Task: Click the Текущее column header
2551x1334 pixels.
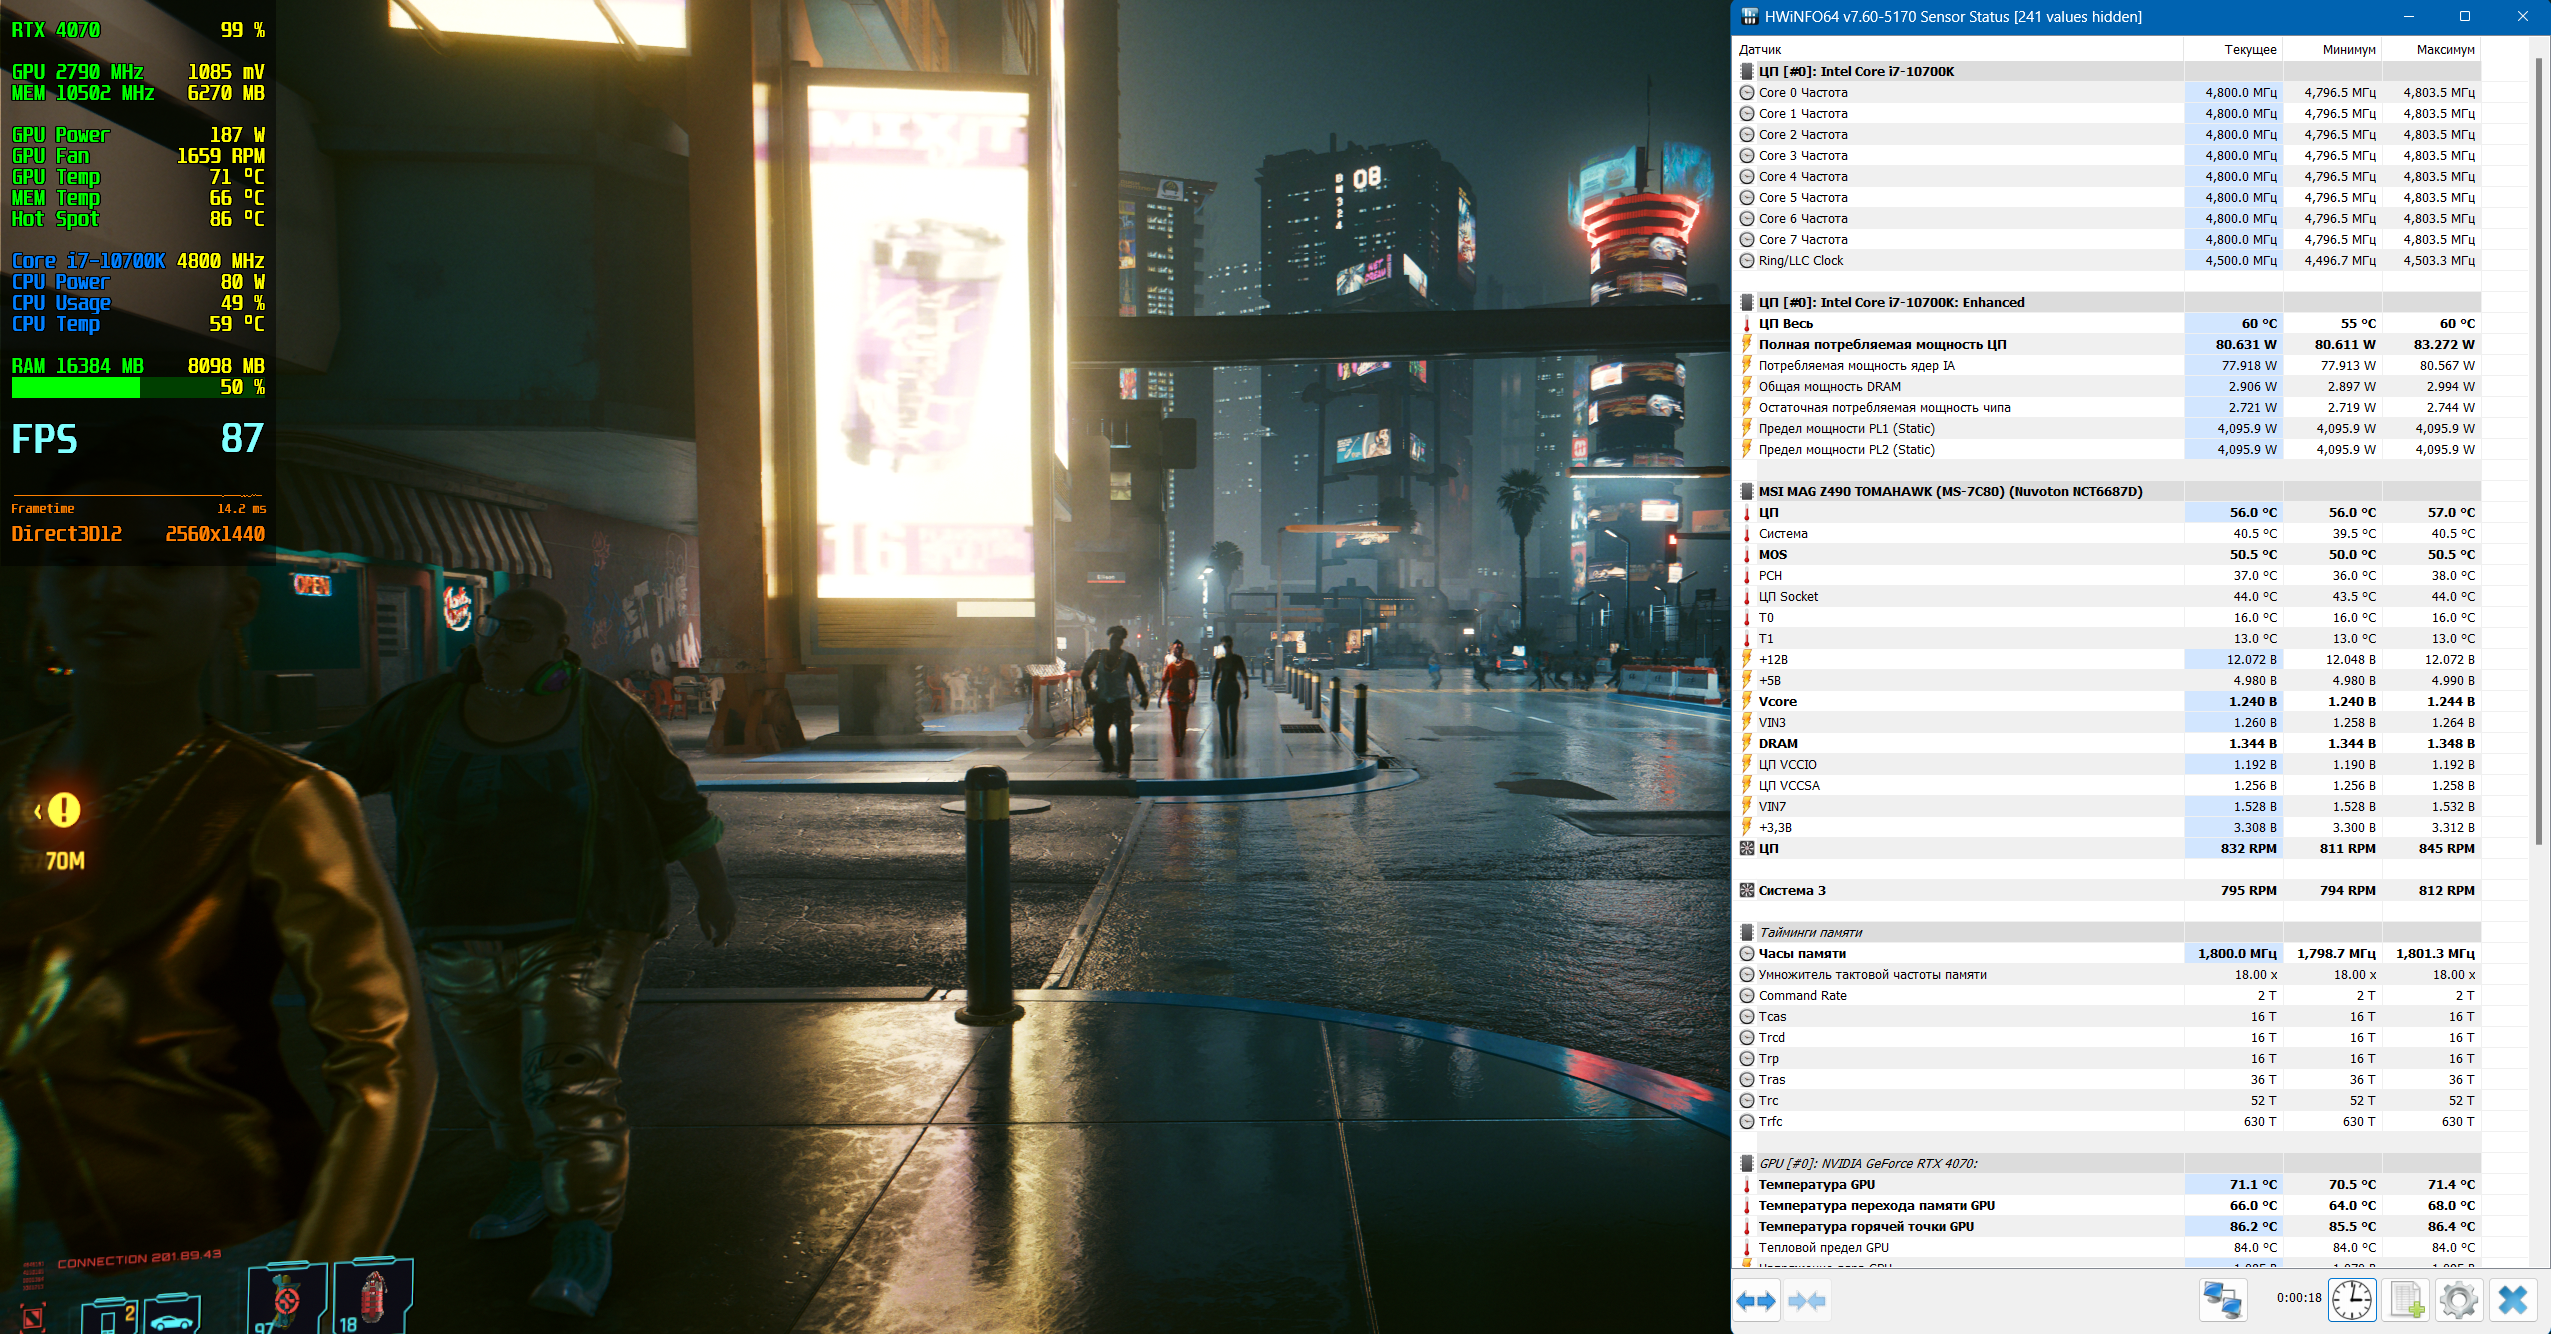Action: (2232, 49)
